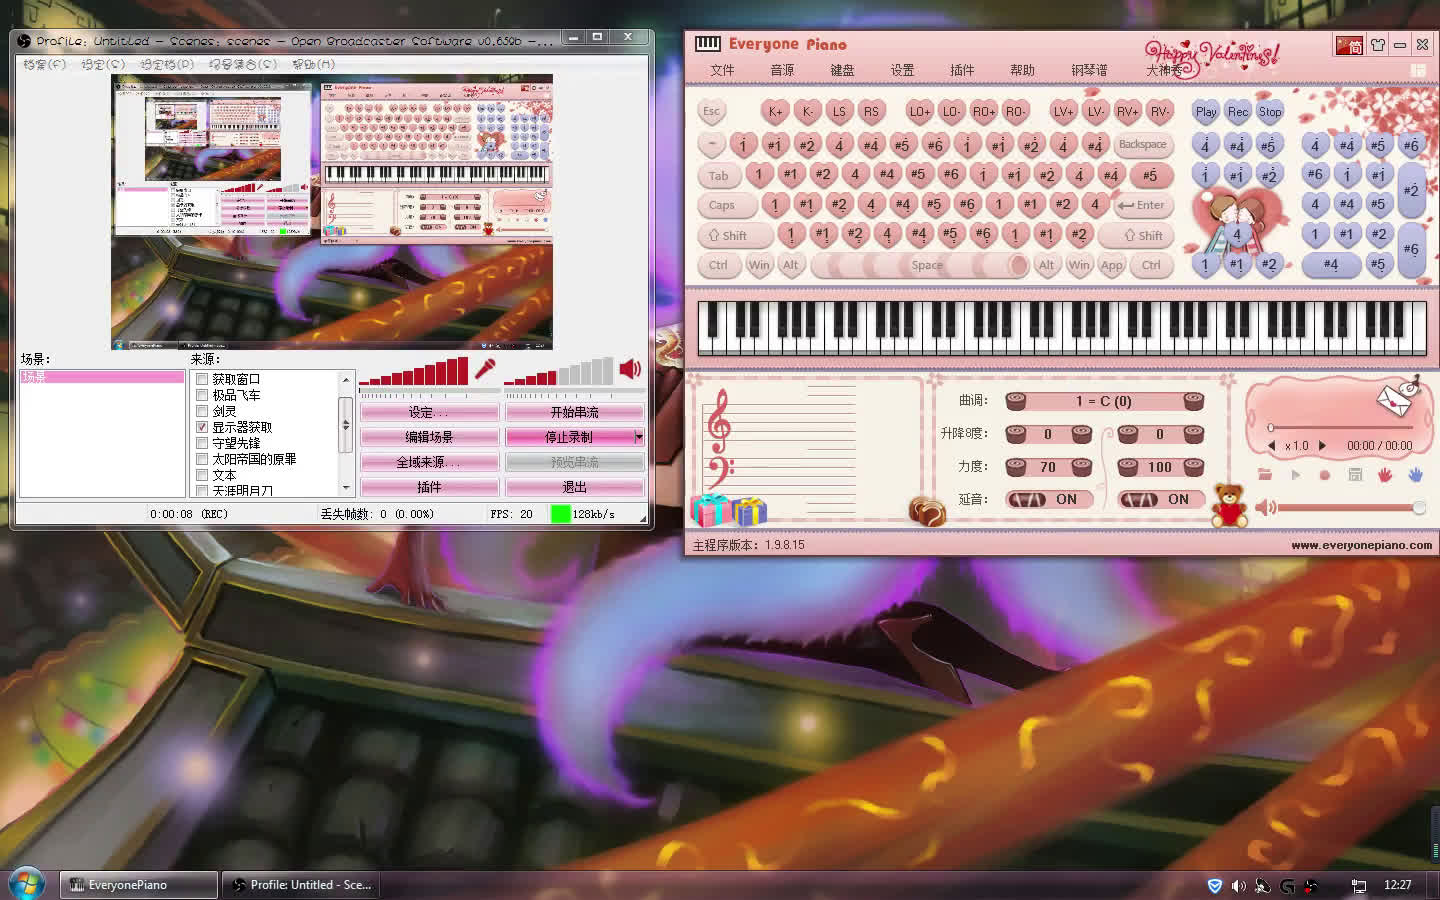Image resolution: width=1440 pixels, height=900 pixels.
Task: Open the 文件 menu in Everyone Piano
Action: [x=722, y=70]
